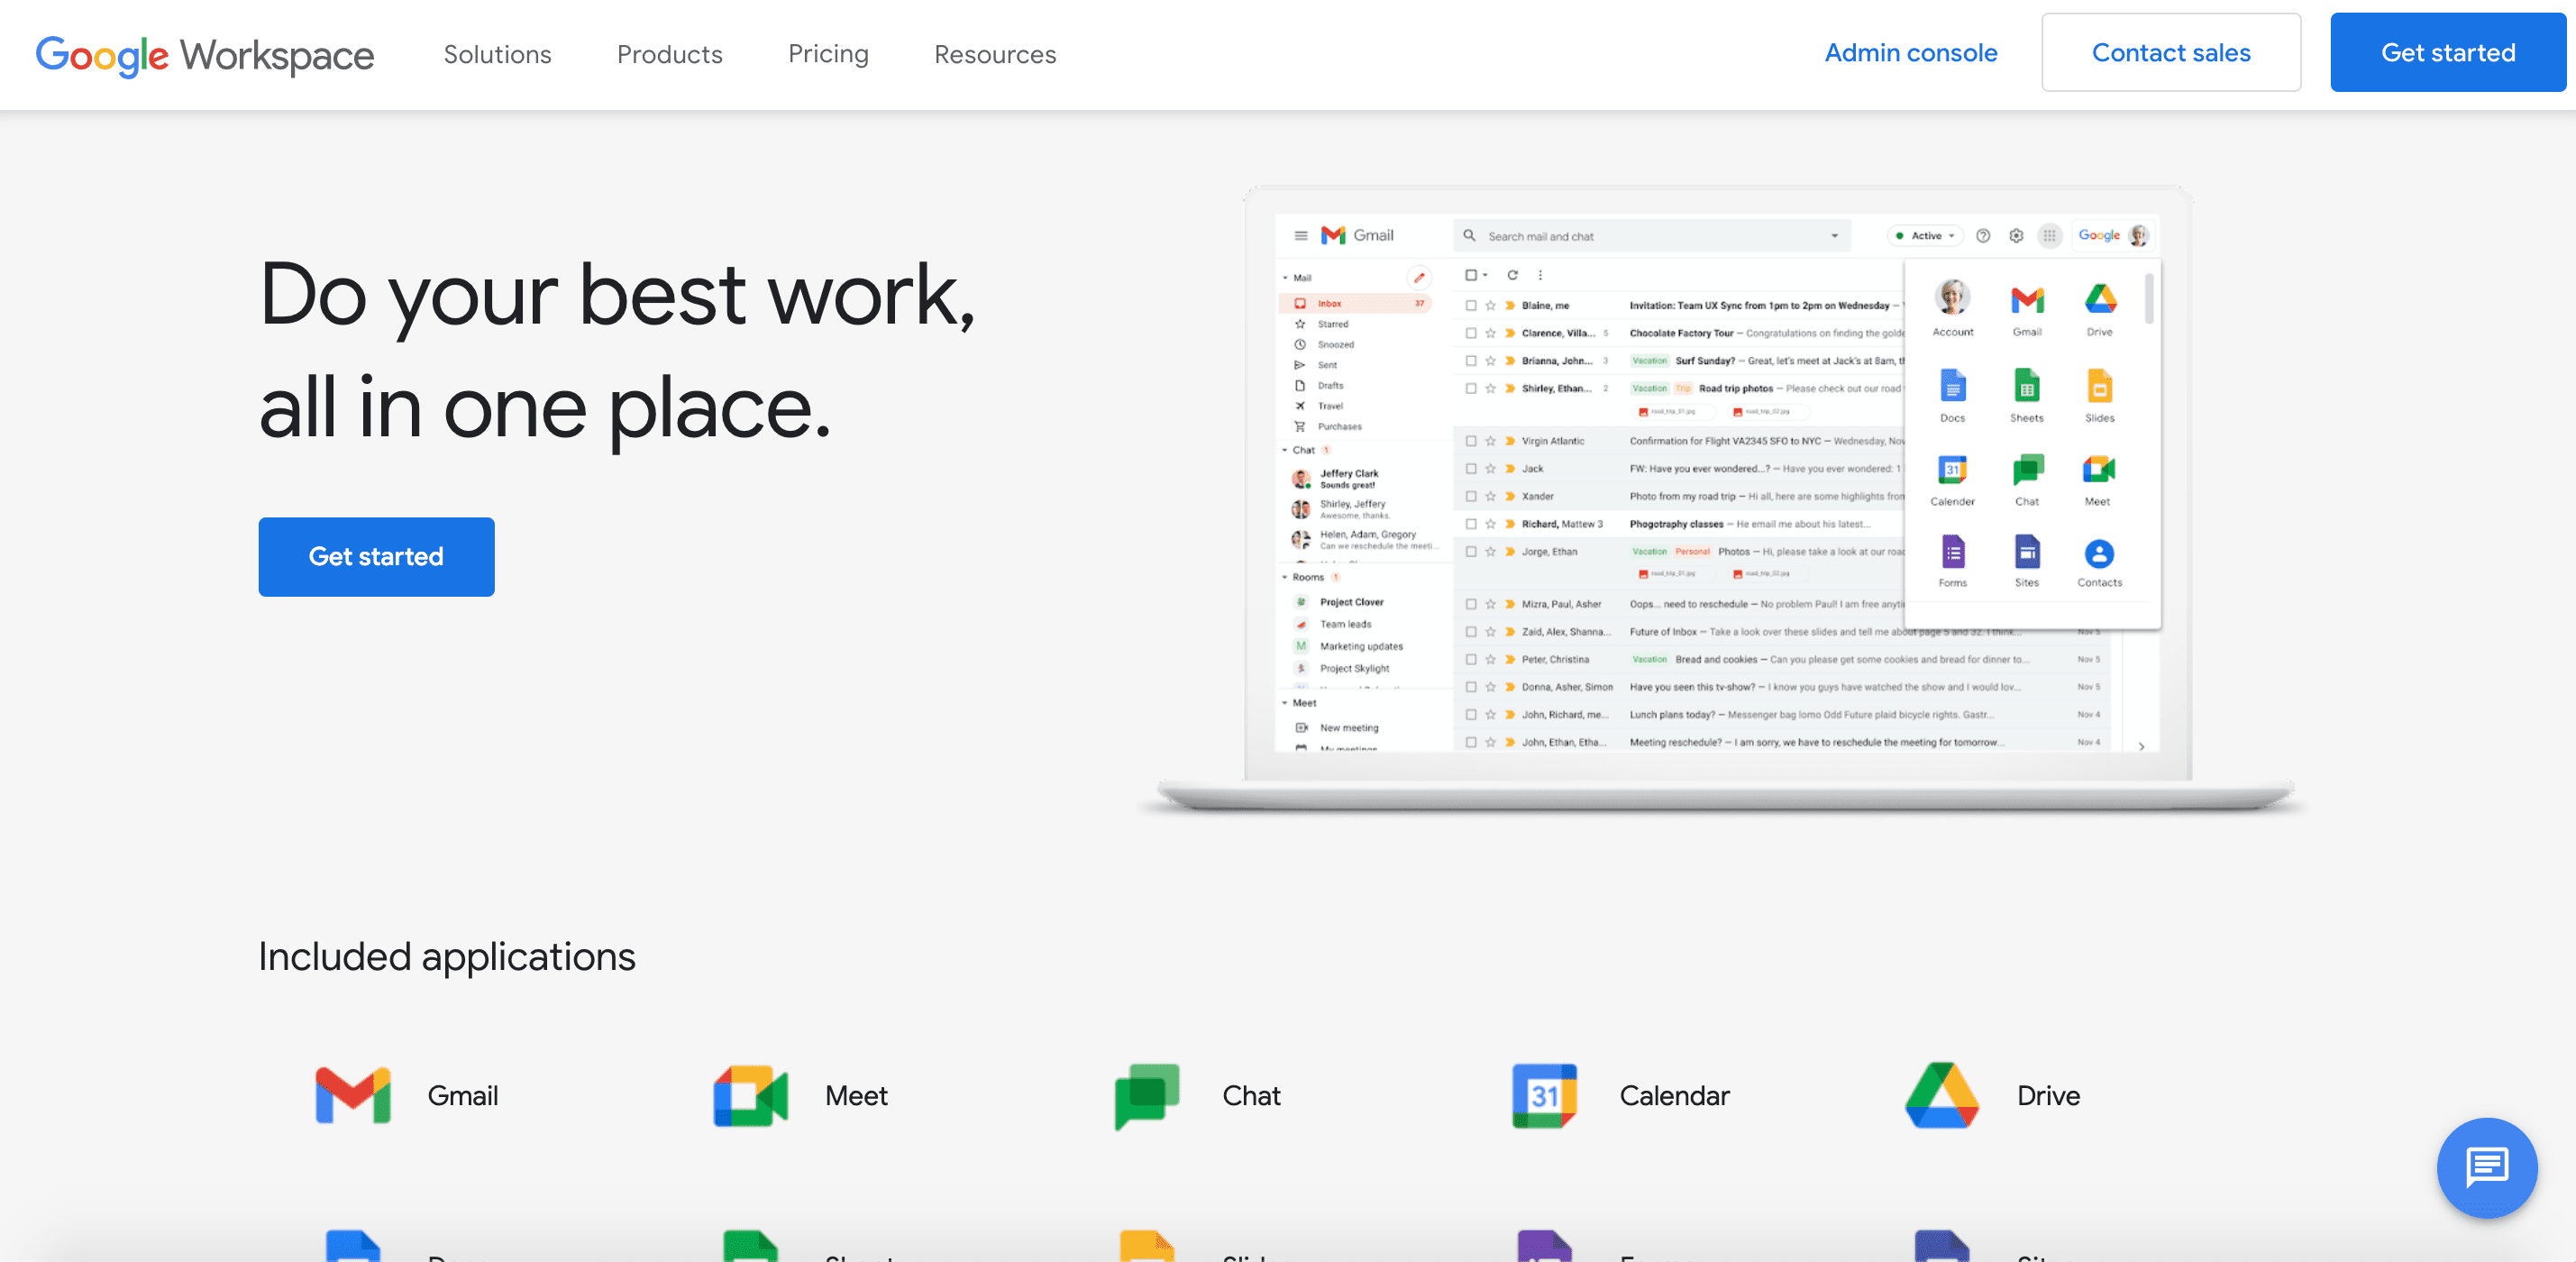Click the hero Get started button
The width and height of the screenshot is (2576, 1262).
[x=376, y=556]
